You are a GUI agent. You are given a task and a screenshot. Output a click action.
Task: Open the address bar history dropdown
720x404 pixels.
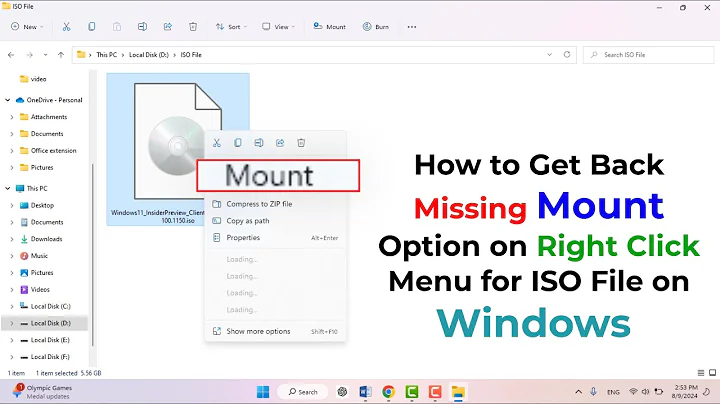(x=550, y=55)
